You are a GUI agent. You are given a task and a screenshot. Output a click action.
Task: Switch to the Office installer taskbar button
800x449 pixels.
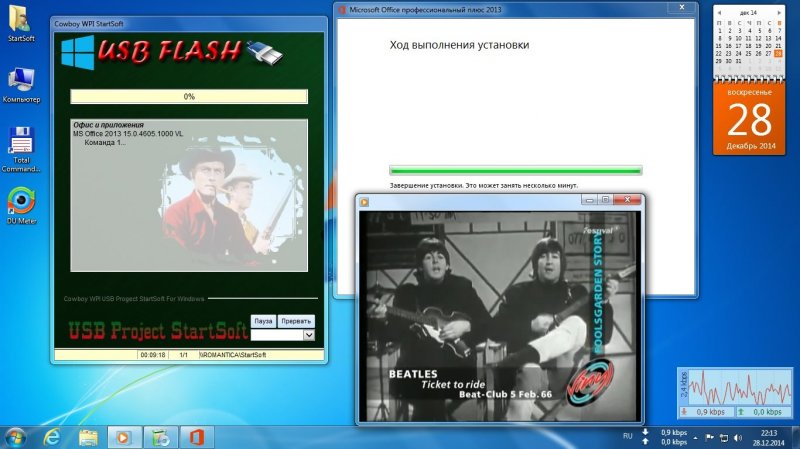tap(197, 437)
